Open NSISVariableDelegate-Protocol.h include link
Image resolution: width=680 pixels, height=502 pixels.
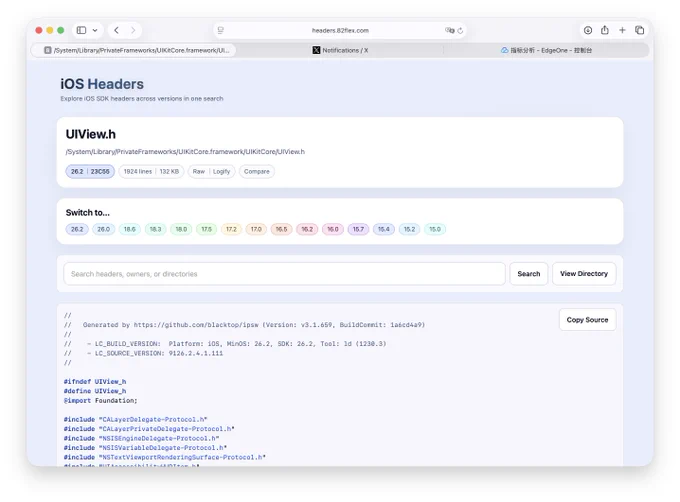pyautogui.click(x=163, y=448)
